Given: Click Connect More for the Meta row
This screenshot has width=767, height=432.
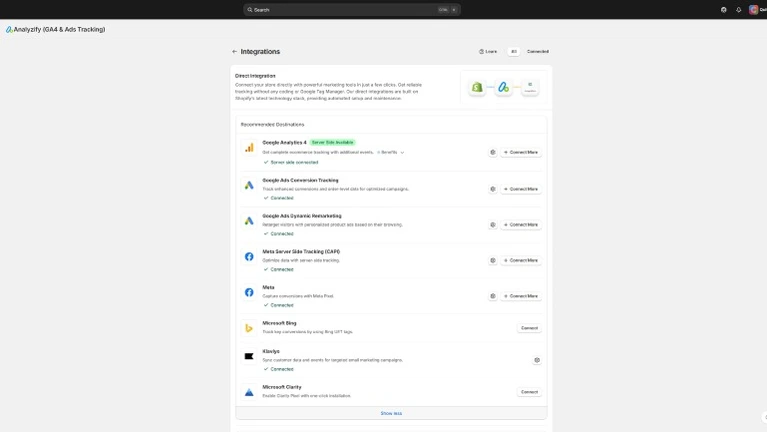Looking at the screenshot, I should (520, 296).
